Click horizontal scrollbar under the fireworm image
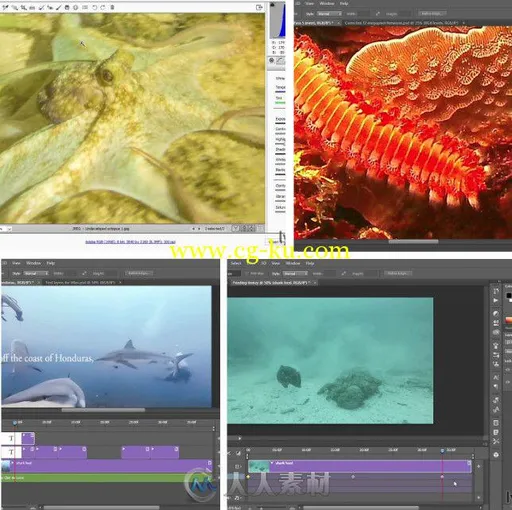The width and height of the screenshot is (512, 510). tap(413, 242)
